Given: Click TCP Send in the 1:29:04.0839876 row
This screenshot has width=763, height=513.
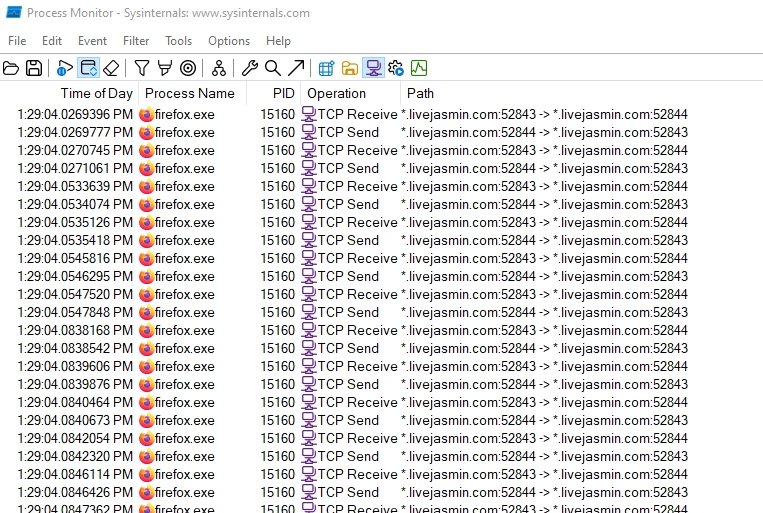Looking at the screenshot, I should click(x=348, y=385).
